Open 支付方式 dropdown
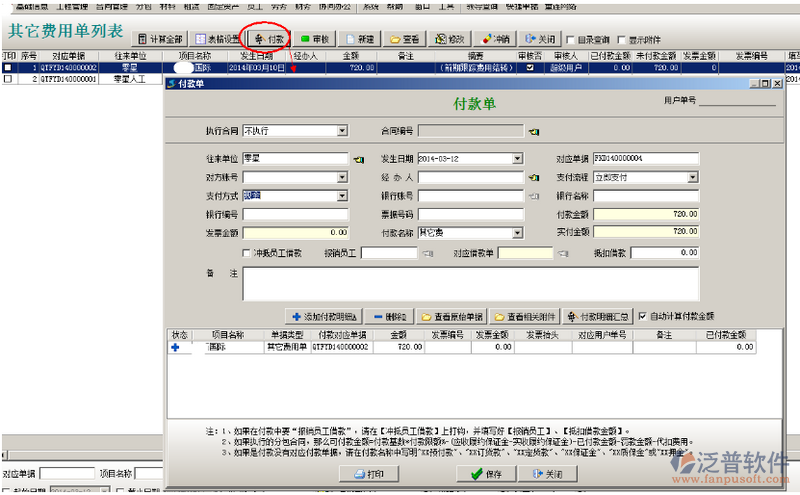This screenshot has width=800, height=495. tap(342, 196)
